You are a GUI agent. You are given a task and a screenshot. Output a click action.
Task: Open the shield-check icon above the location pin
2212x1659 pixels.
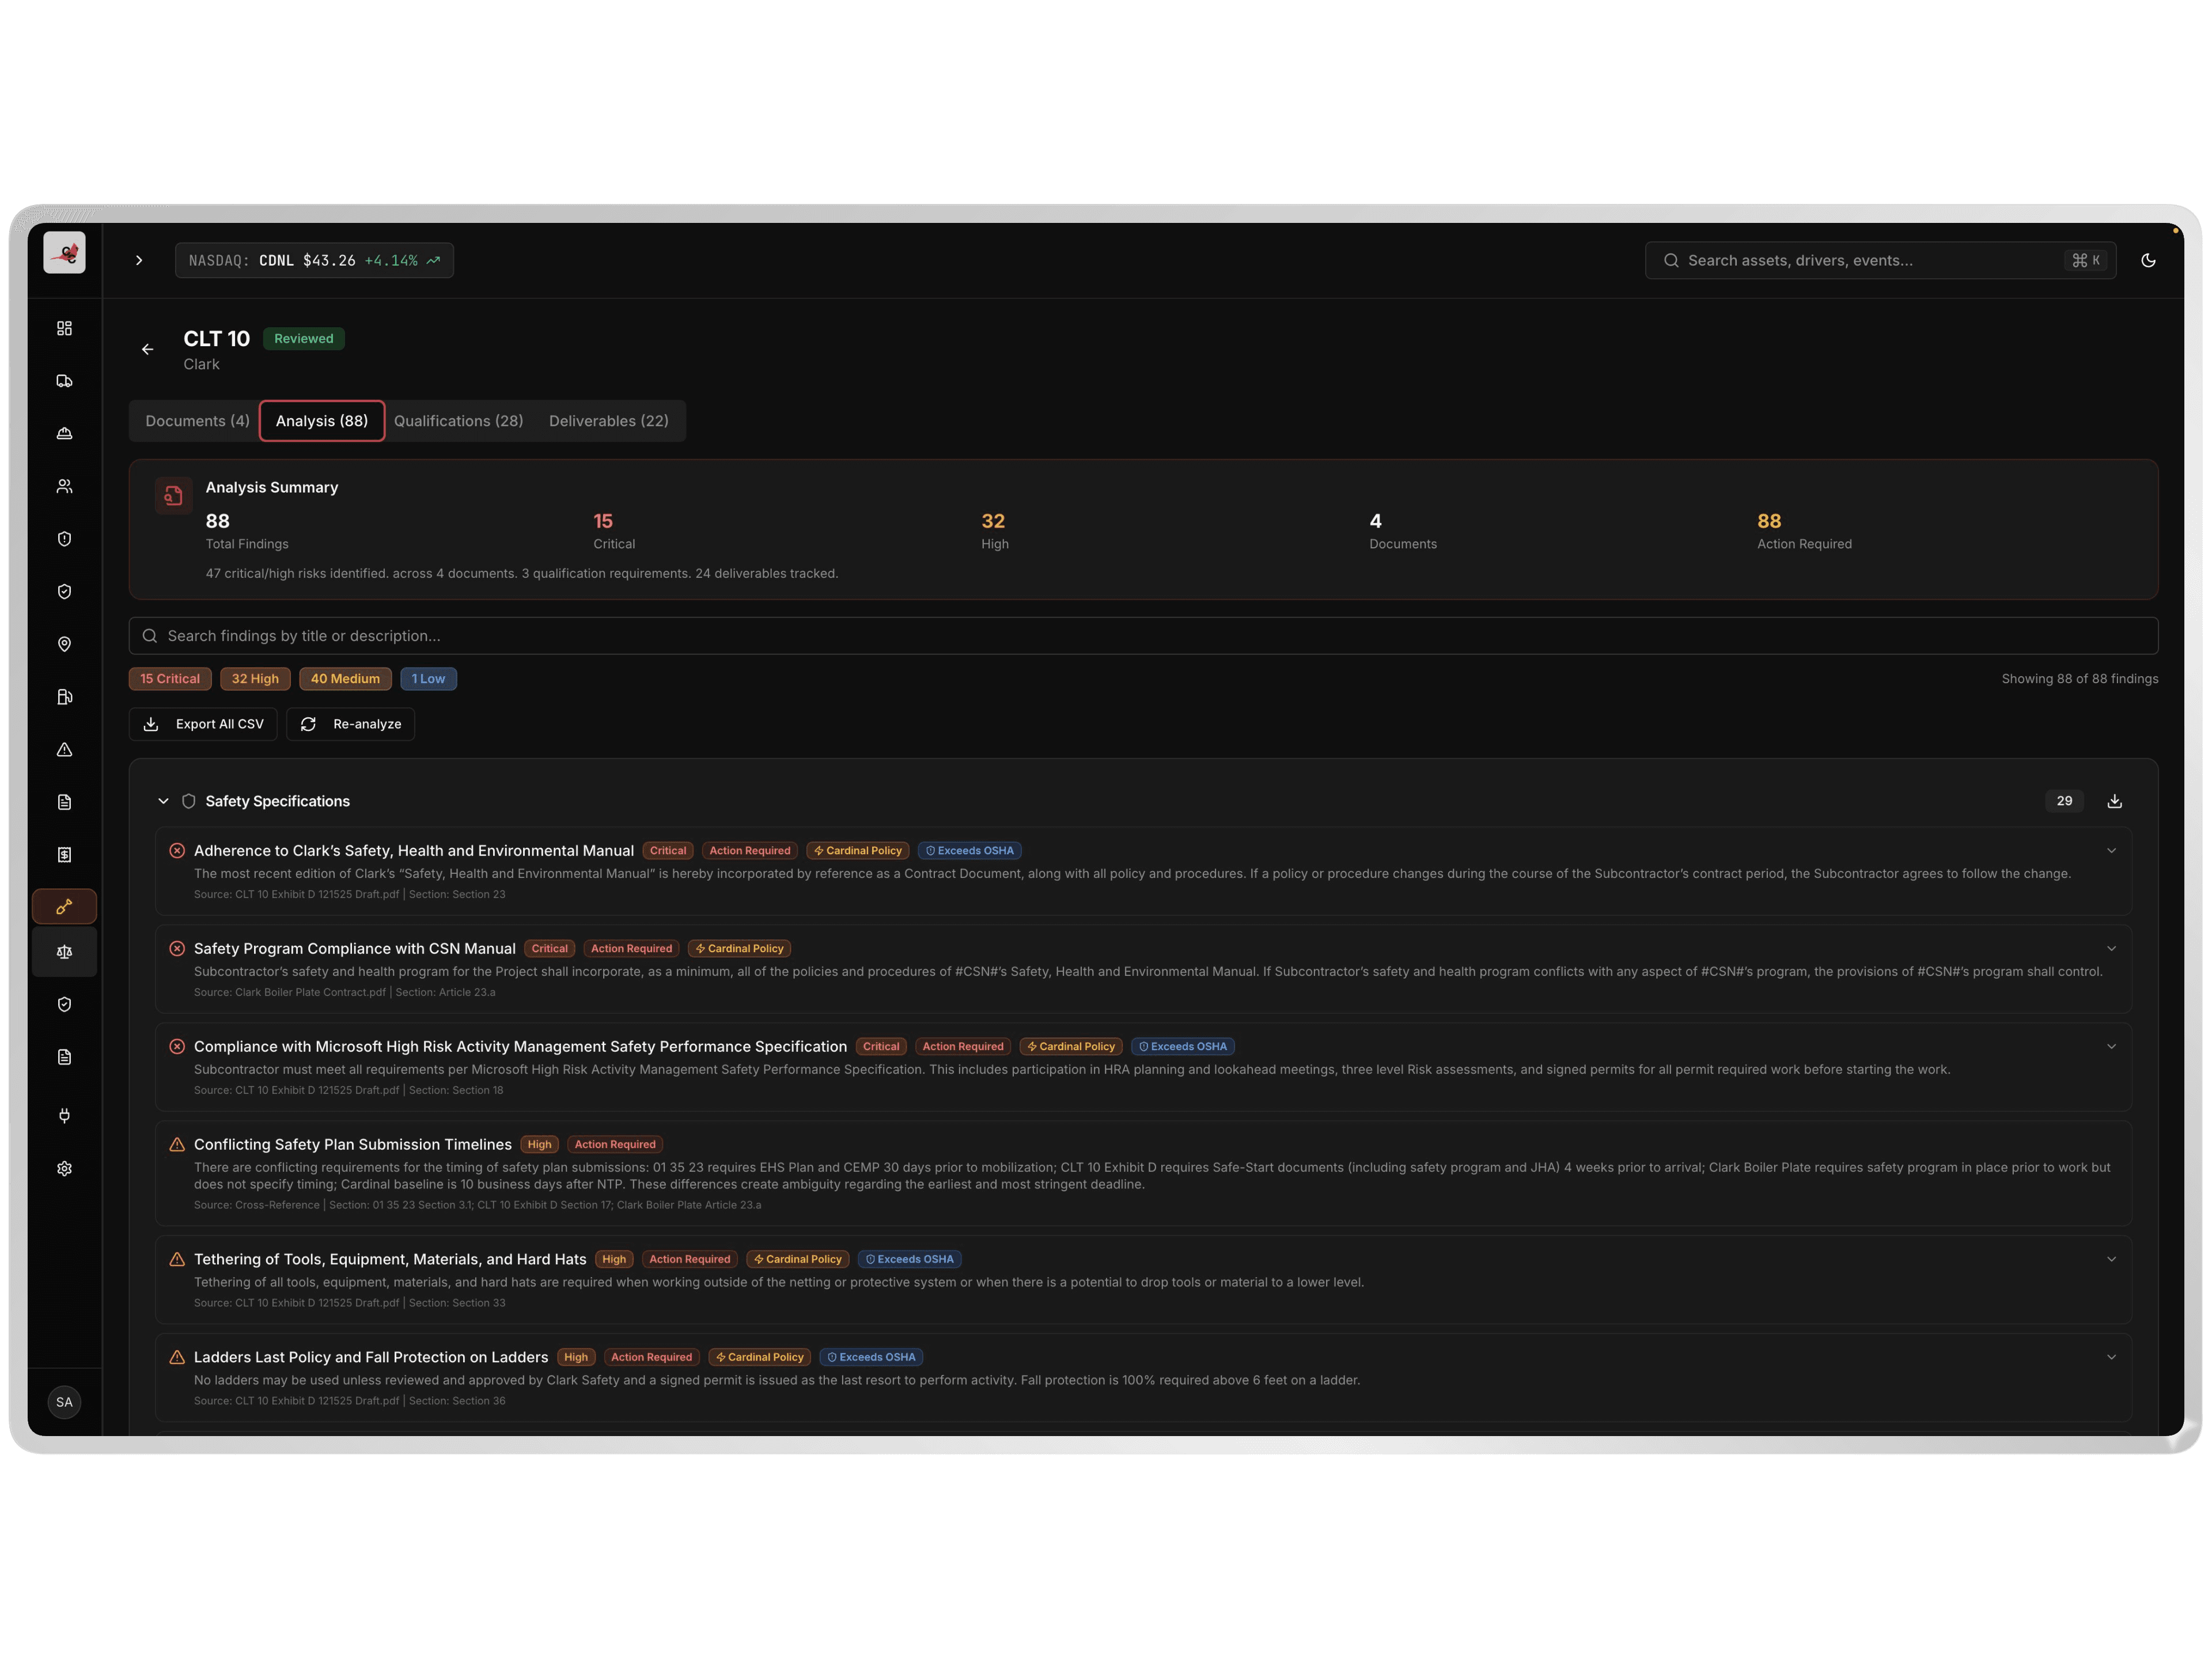point(64,592)
